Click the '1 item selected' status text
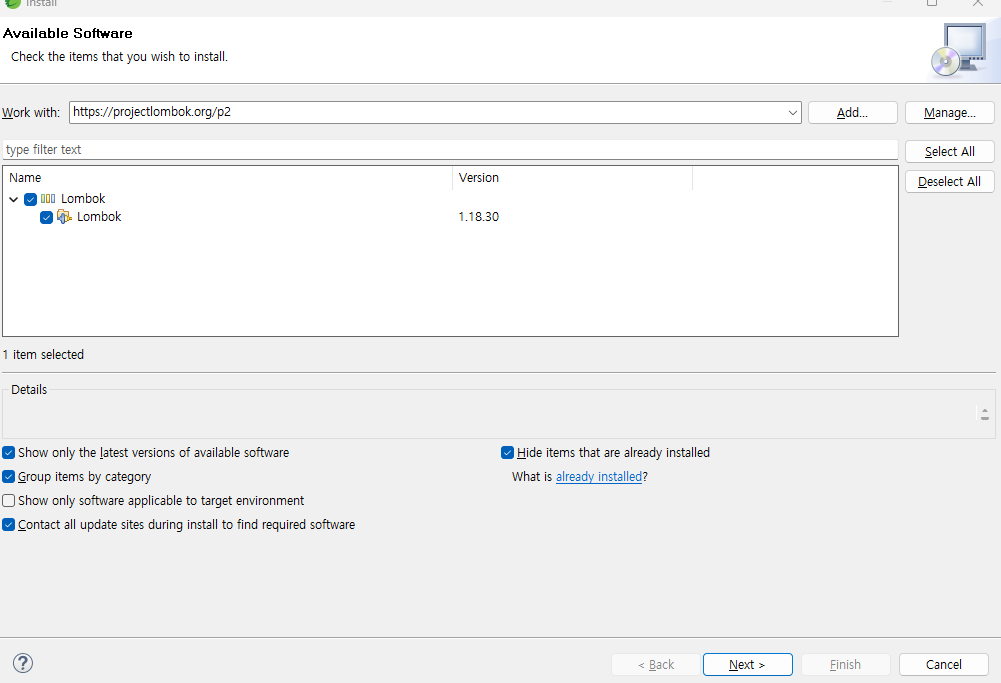 click(x=43, y=354)
